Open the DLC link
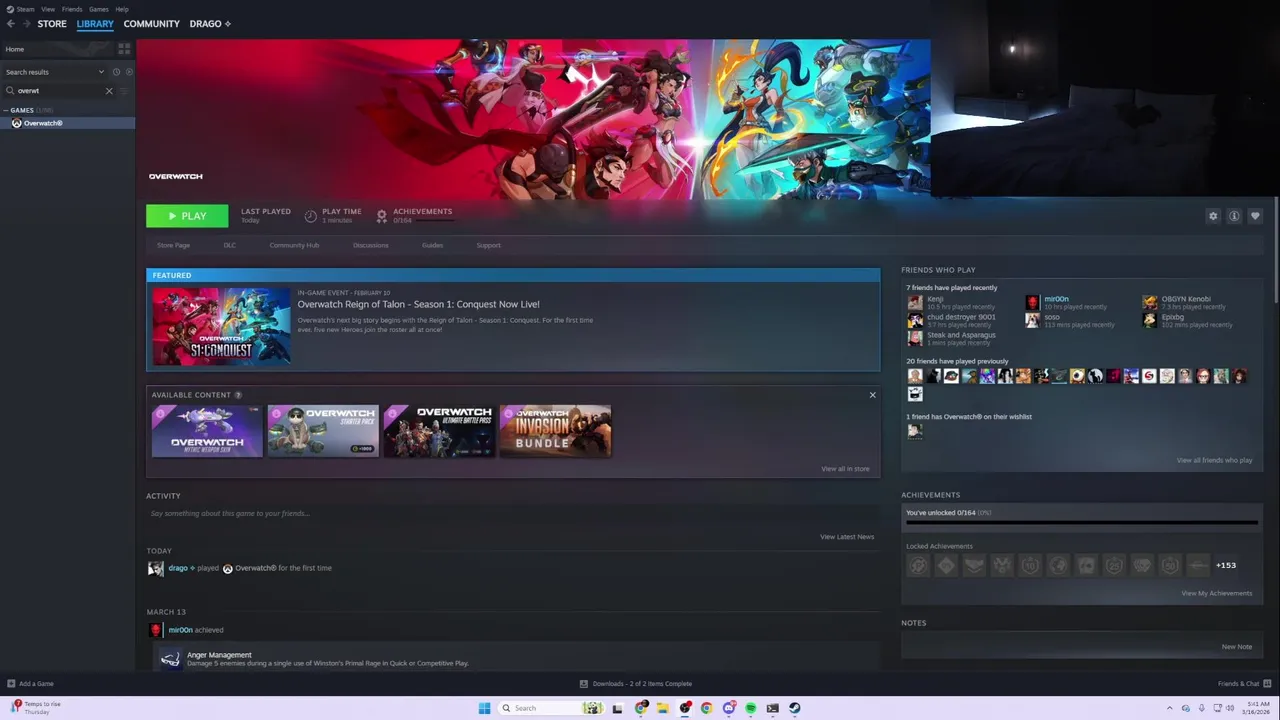 click(230, 245)
